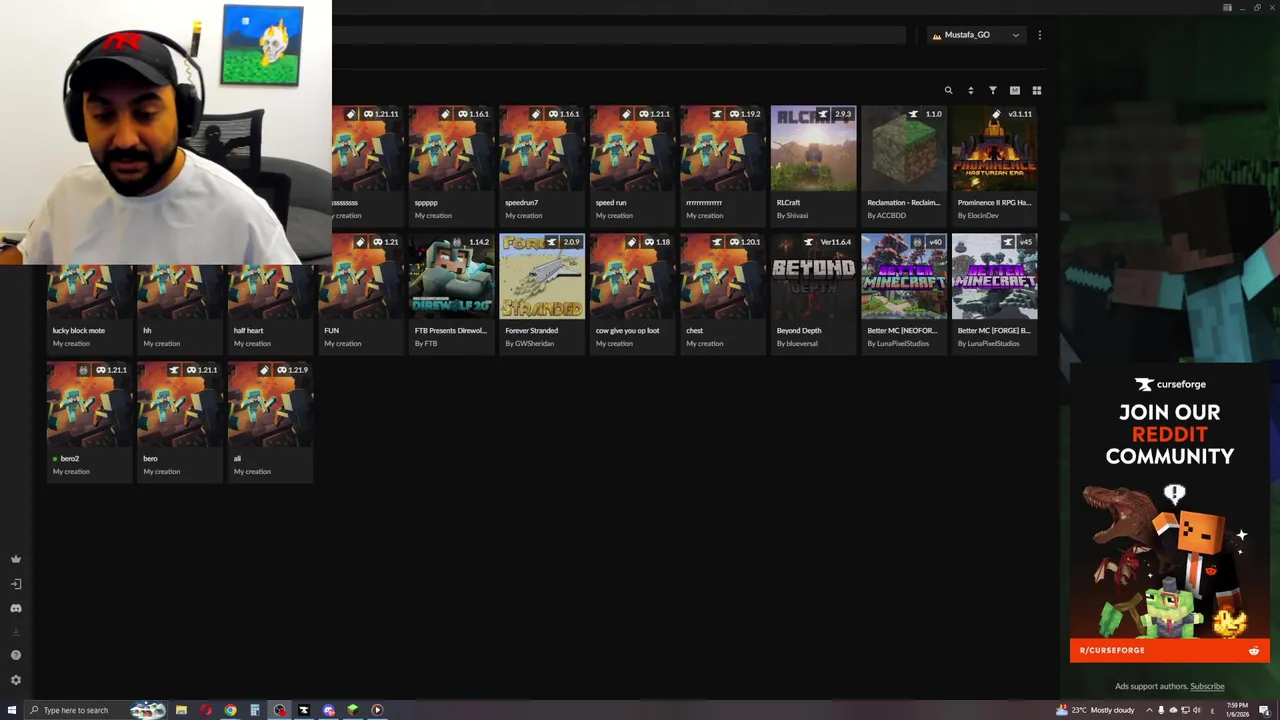Screen dimensions: 1280x720
Task: Toggle the side panel icon in title bar
Action: 1227,7
